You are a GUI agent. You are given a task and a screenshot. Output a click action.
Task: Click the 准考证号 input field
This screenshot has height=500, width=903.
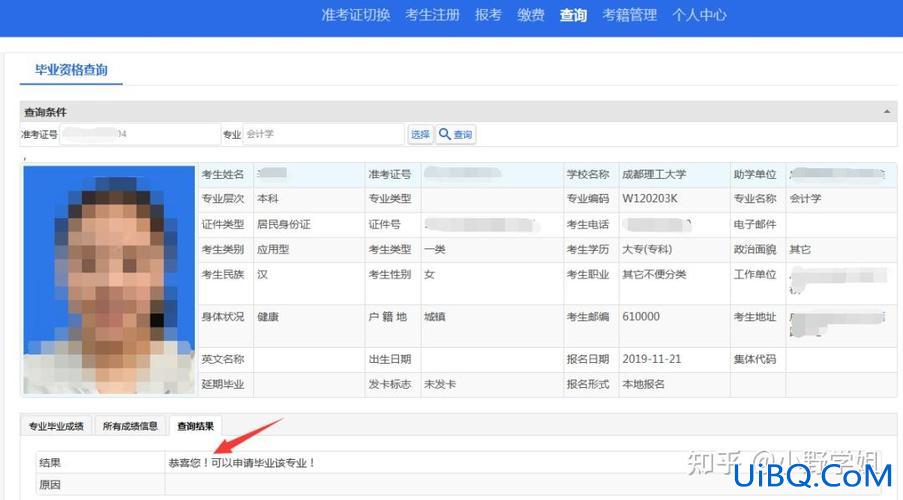click(140, 134)
